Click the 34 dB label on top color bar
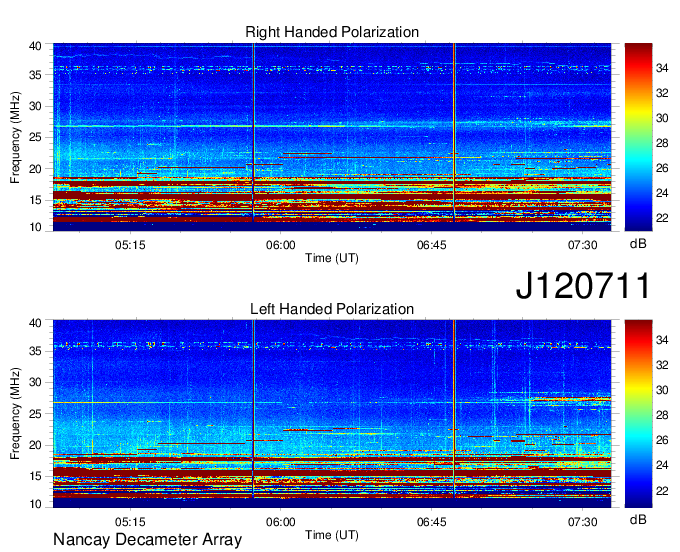 click(x=662, y=68)
